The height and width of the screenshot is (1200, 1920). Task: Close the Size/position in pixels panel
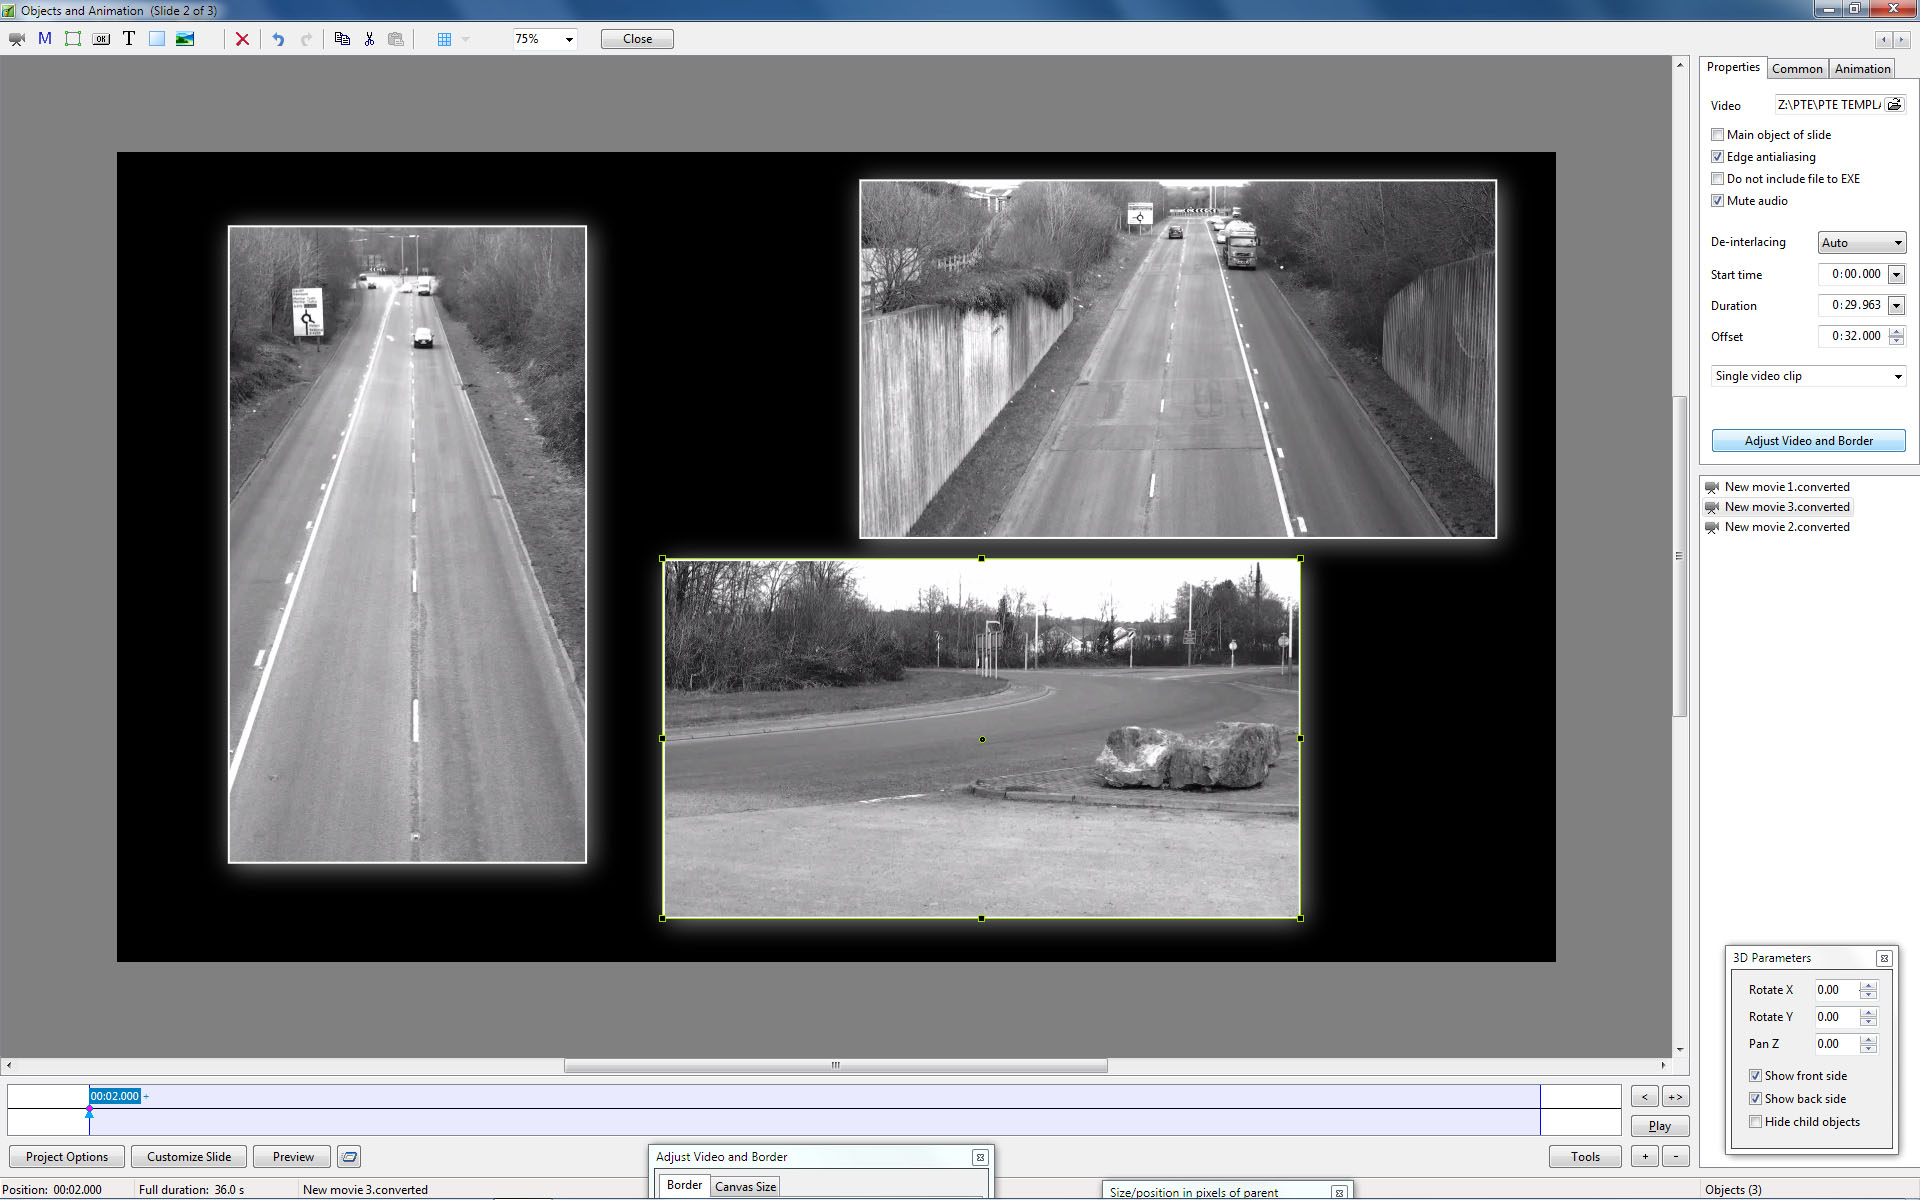(x=1339, y=1192)
